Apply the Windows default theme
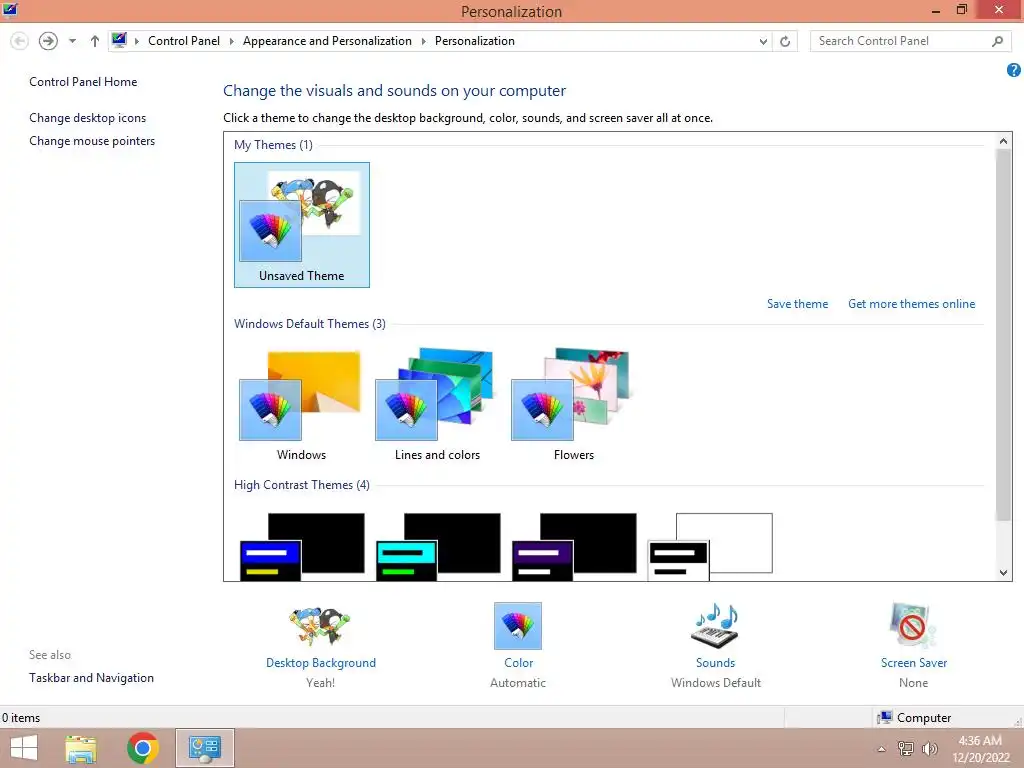The image size is (1024, 768). [x=301, y=405]
